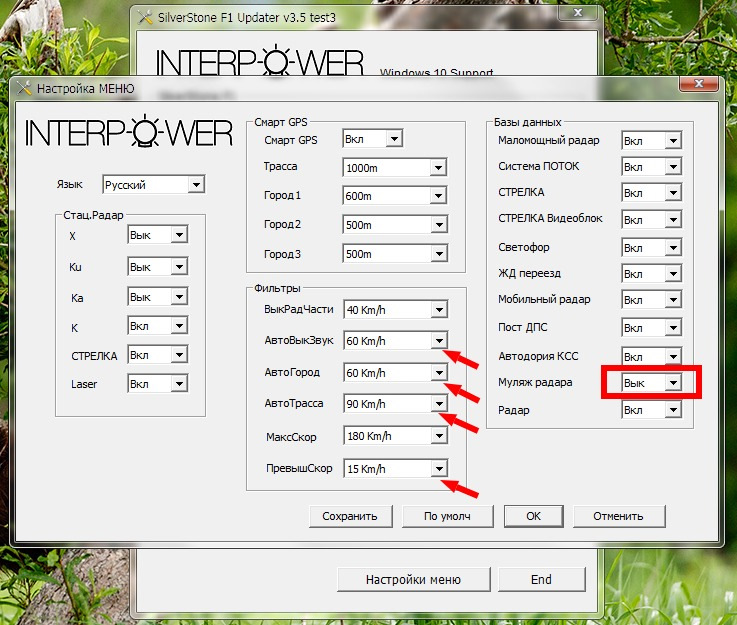Open the ПревышСкор speed dropdown
This screenshot has height=625, width=737.
tap(395, 469)
